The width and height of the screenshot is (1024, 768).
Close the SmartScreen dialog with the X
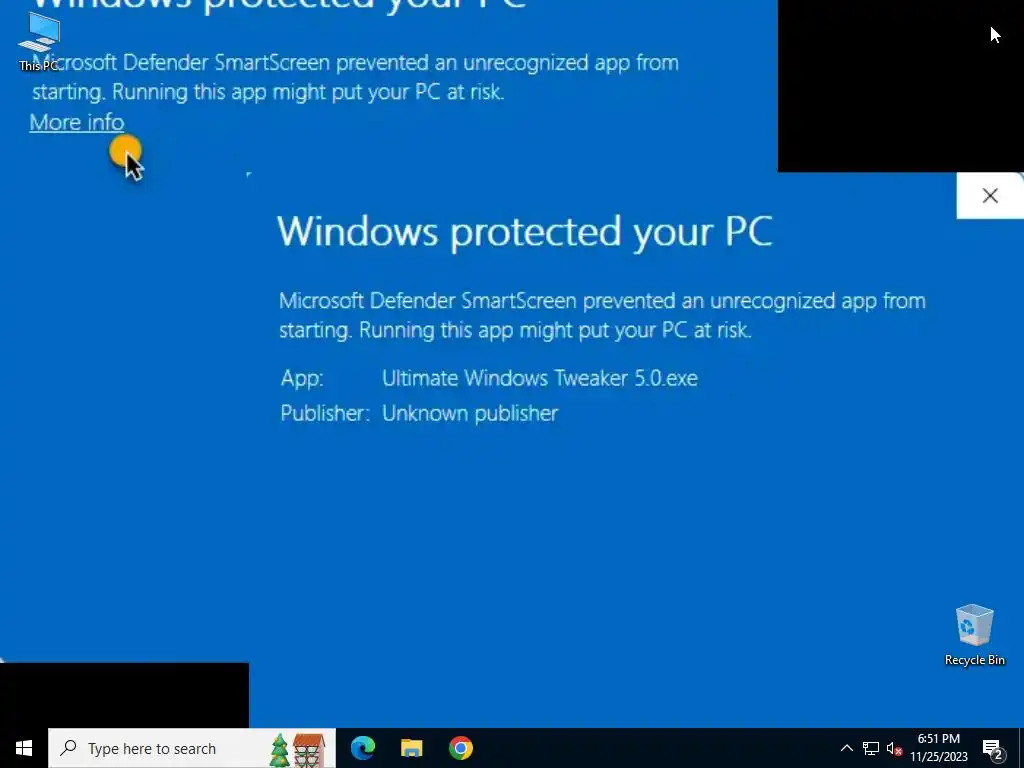[x=990, y=195]
